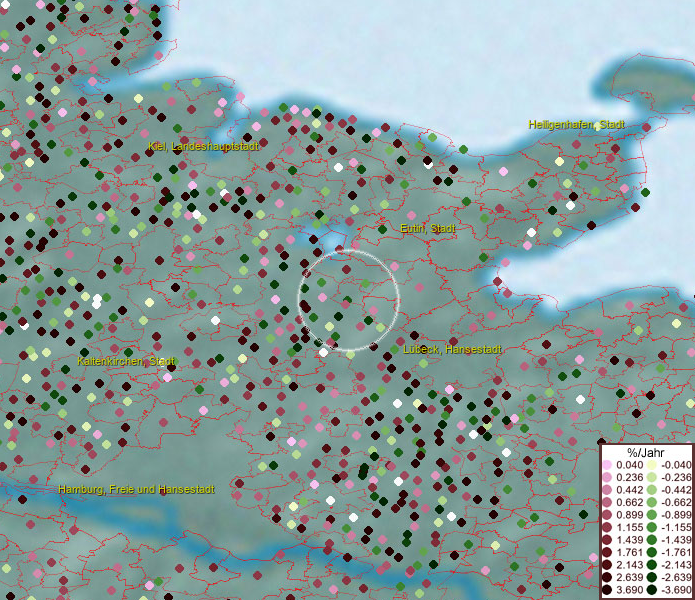Pick the -2.143 dark green swatch
695x600 pixels.
pos(652,565)
